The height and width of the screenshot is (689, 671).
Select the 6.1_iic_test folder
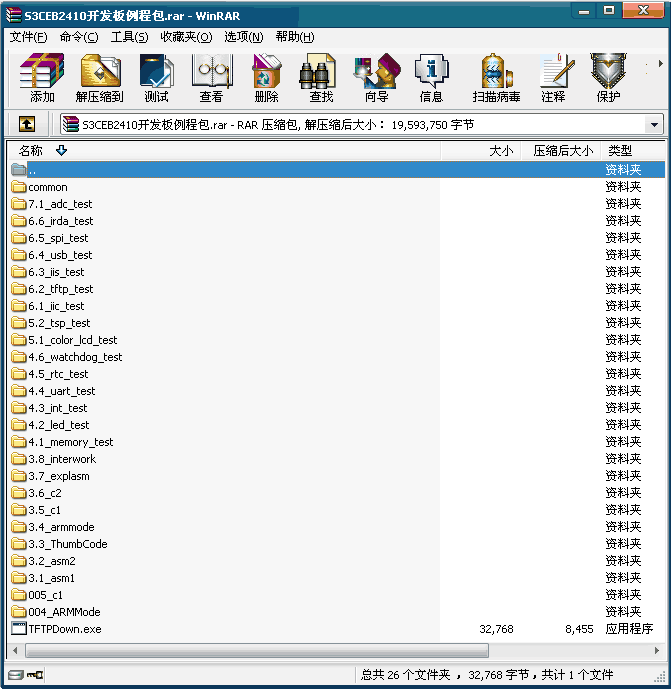pos(48,306)
